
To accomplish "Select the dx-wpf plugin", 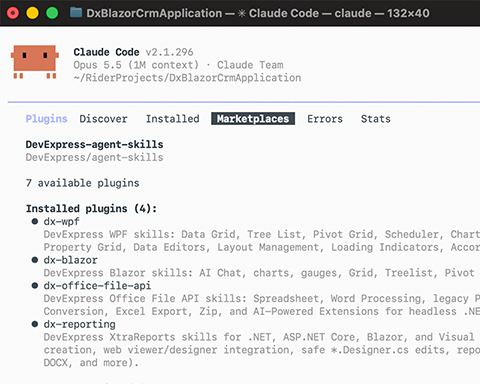I will tap(61, 222).
